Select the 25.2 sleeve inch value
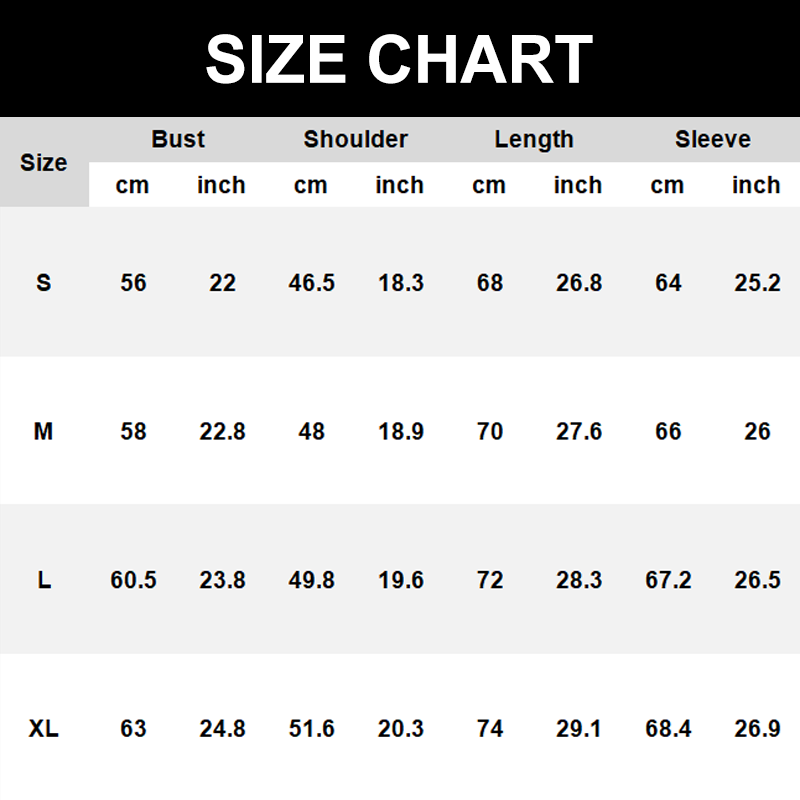800x800 pixels. (x=757, y=283)
